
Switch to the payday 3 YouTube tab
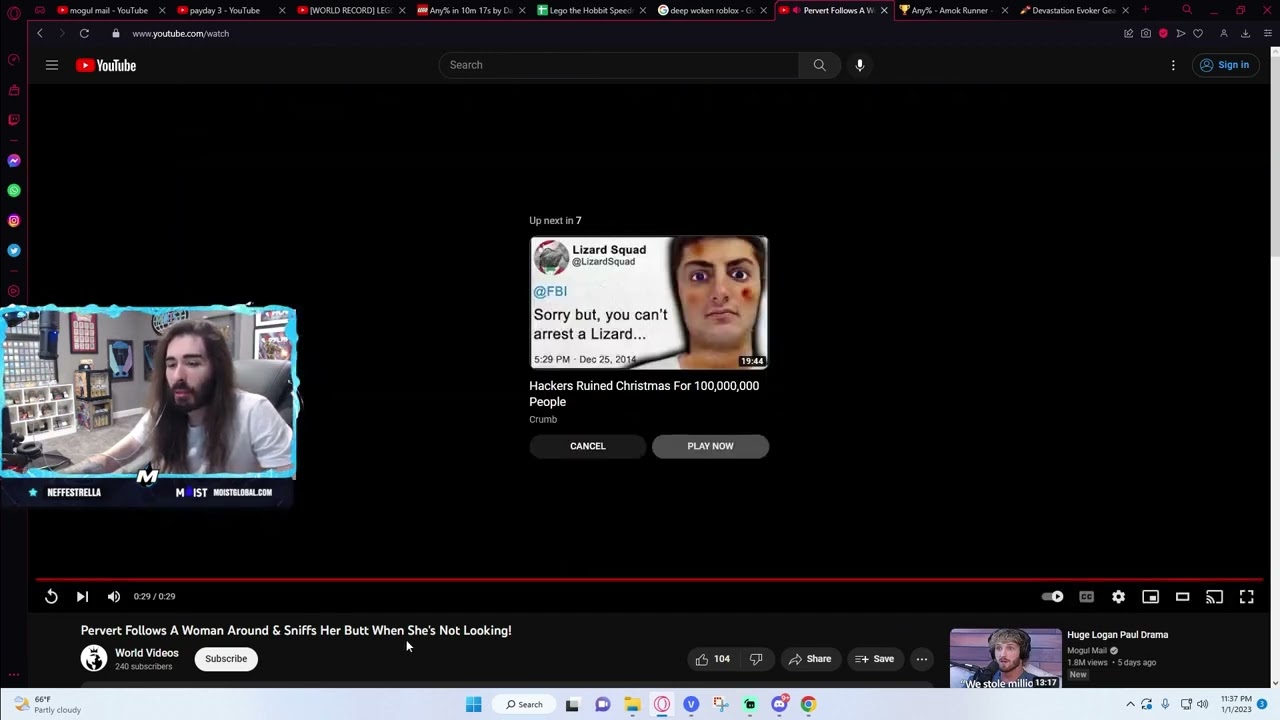click(x=224, y=10)
